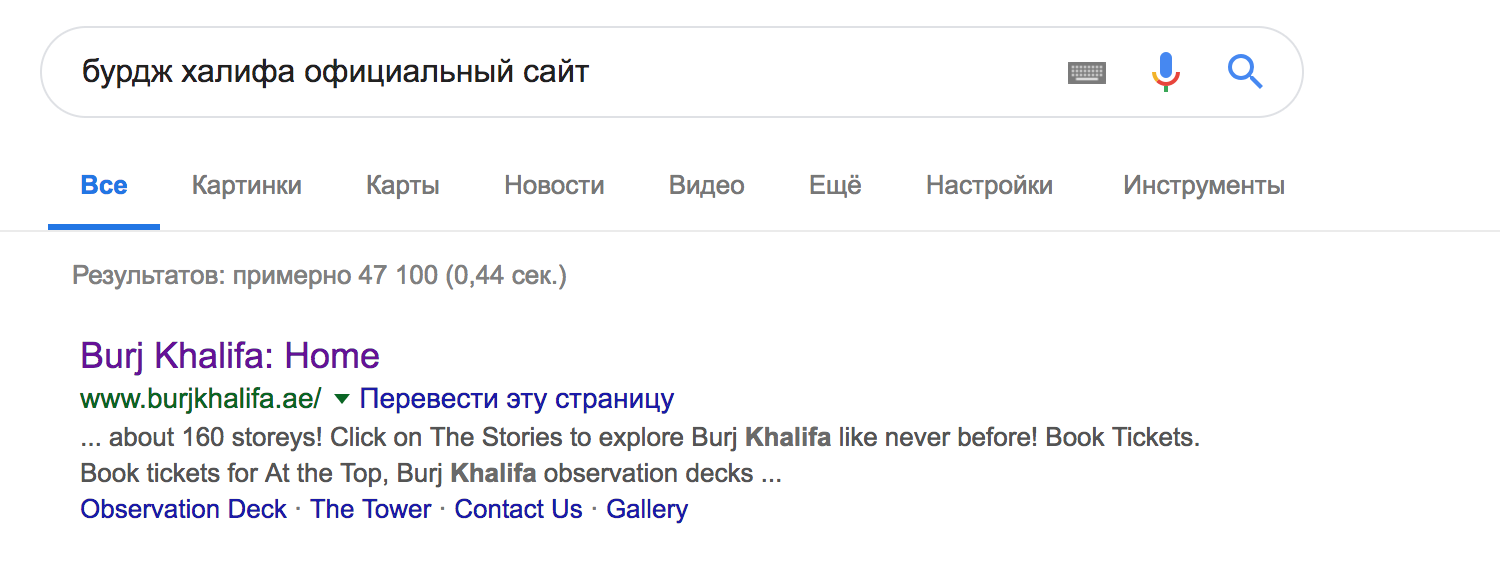Select the Все results tab

pos(104,186)
